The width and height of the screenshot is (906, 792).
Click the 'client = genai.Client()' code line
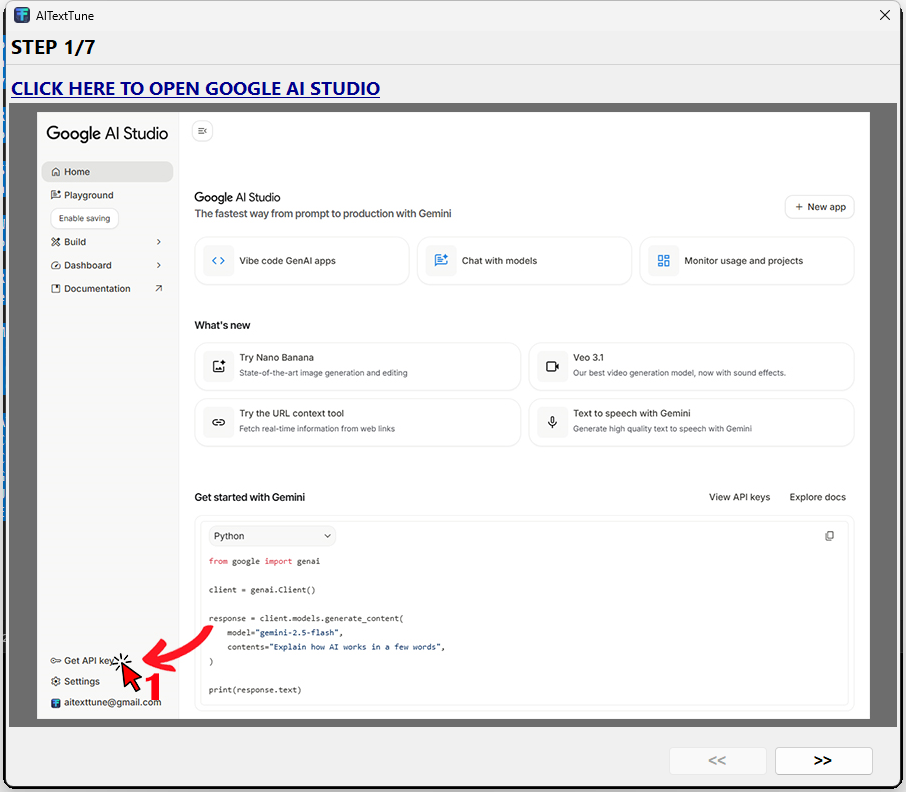pos(262,590)
